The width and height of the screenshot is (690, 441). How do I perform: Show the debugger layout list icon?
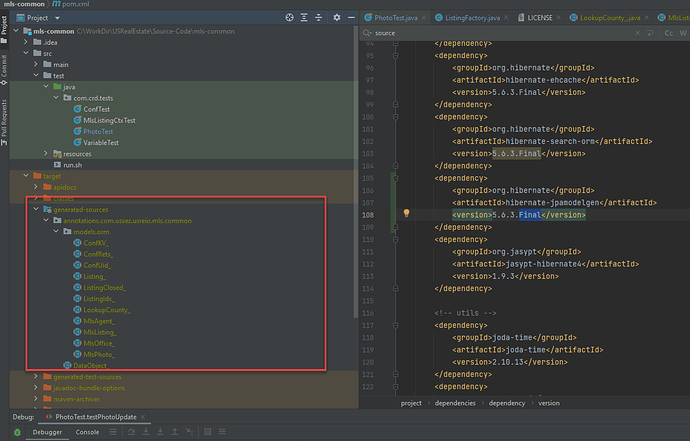coord(113,432)
